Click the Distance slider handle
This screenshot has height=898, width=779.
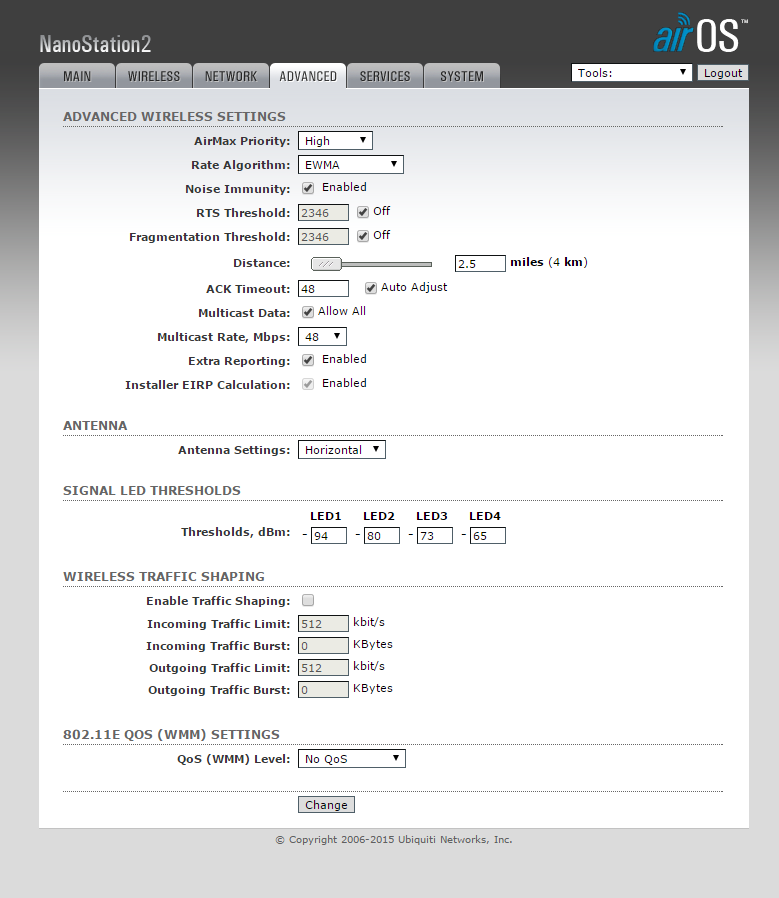(x=326, y=264)
